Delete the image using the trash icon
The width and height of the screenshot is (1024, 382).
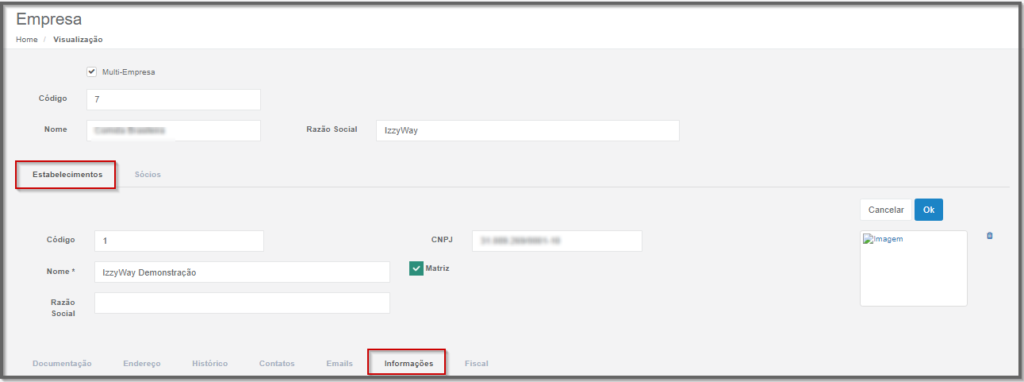coord(989,236)
